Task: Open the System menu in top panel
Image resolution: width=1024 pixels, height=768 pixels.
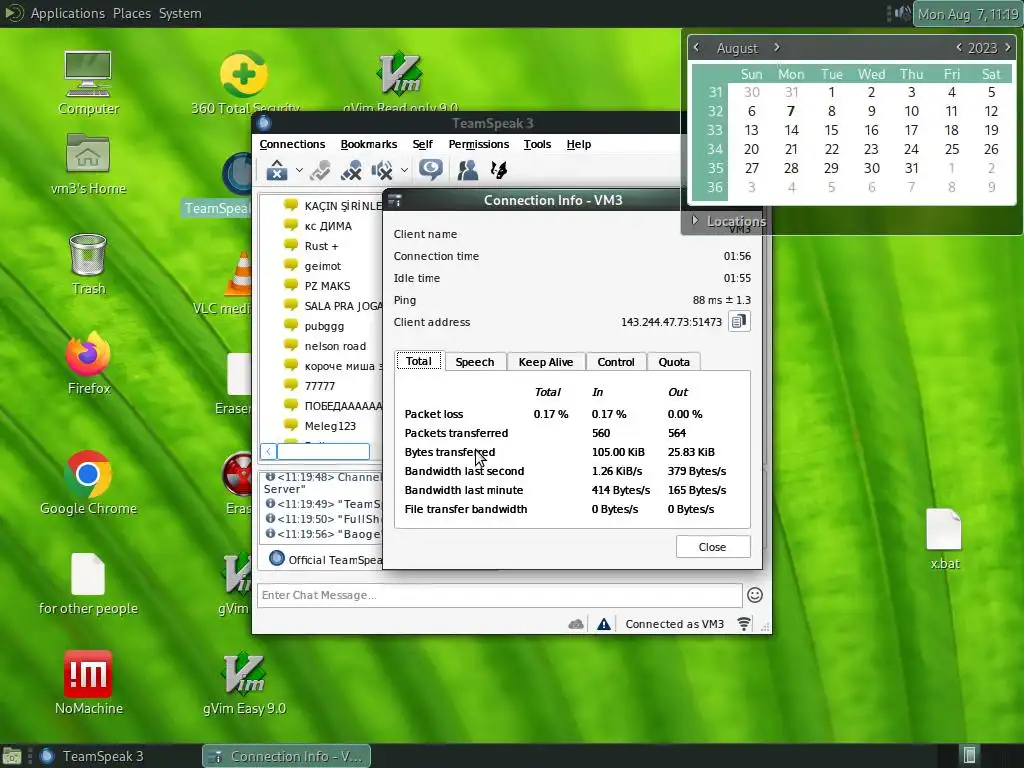Action: (x=180, y=13)
